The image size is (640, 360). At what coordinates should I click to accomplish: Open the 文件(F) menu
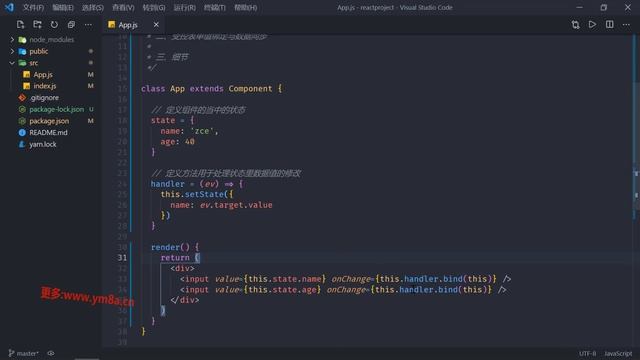click(x=33, y=7)
